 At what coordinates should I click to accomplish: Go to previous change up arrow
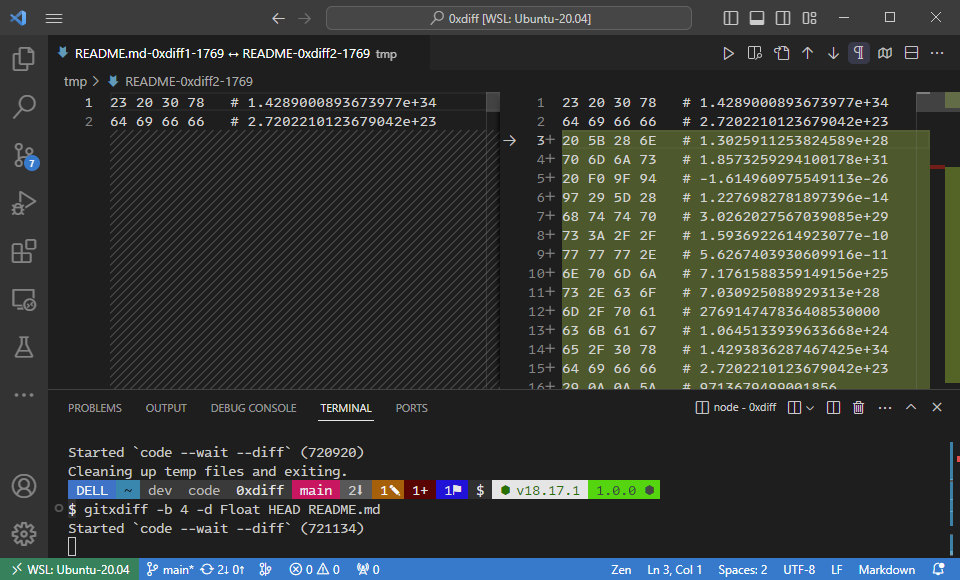pyautogui.click(x=808, y=53)
